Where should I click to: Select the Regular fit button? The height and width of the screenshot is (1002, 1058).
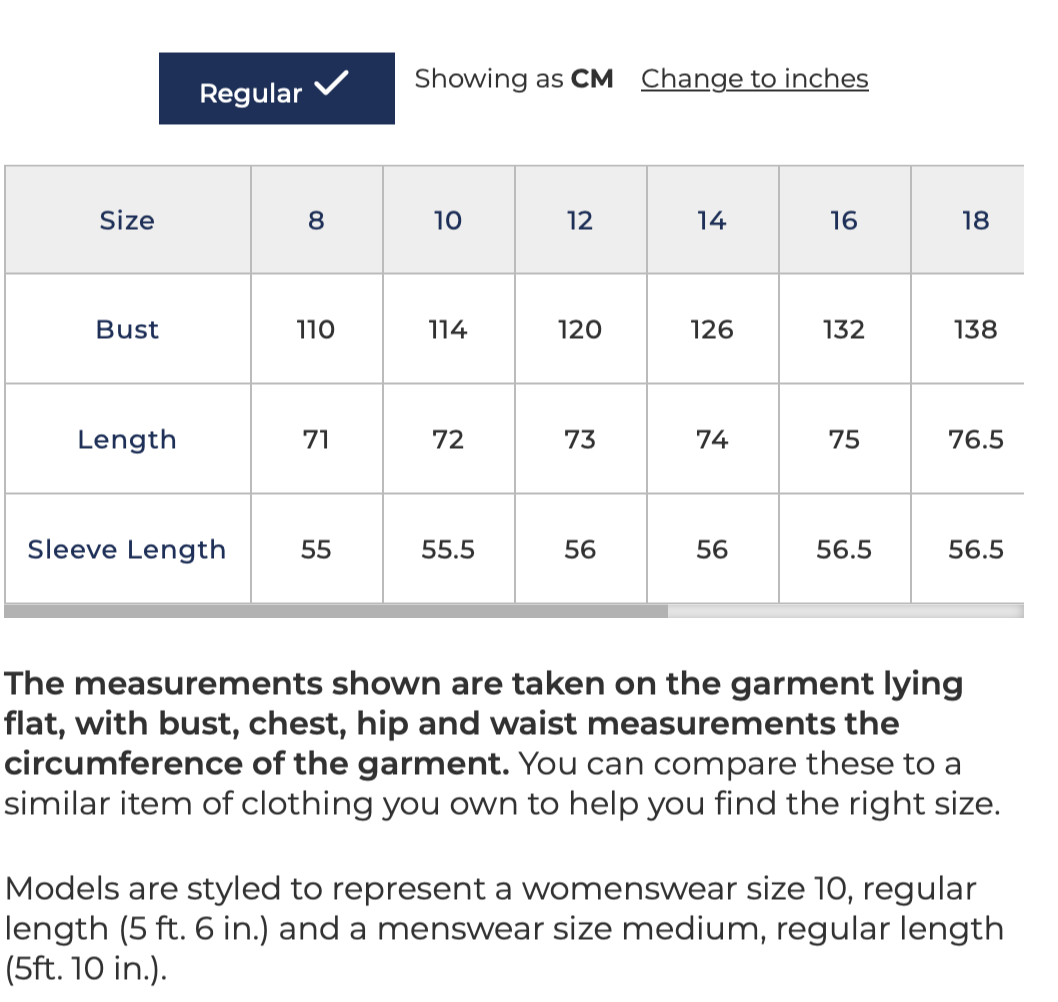click(277, 88)
